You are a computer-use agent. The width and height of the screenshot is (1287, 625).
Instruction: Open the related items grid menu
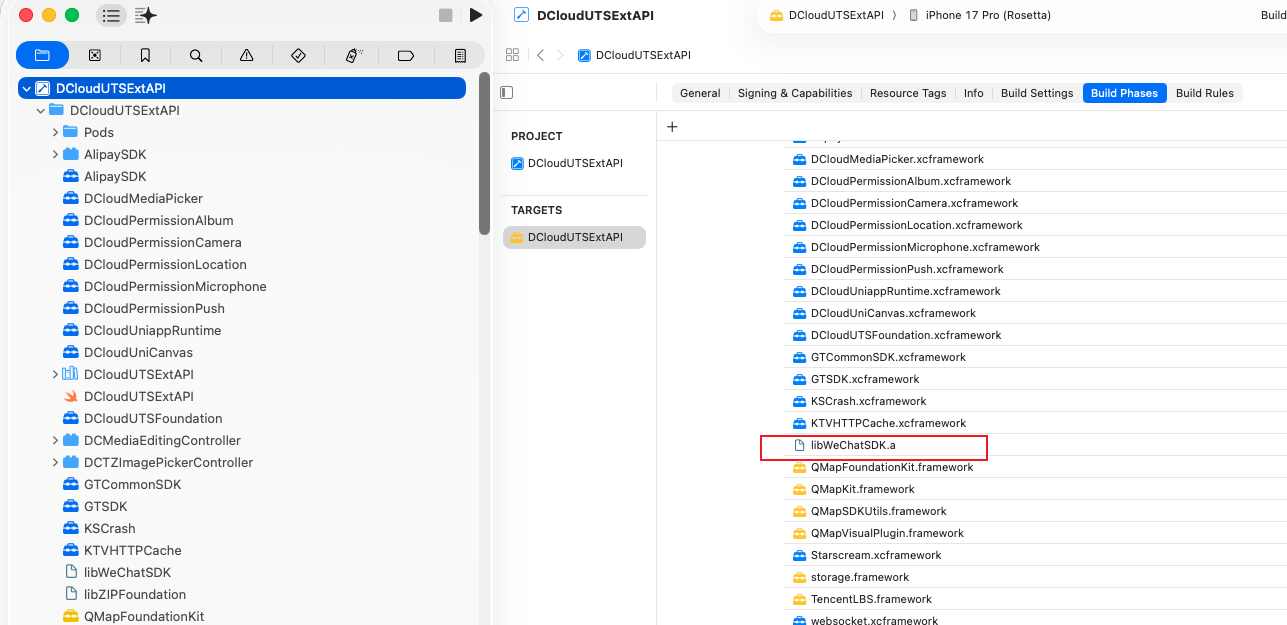pos(512,55)
